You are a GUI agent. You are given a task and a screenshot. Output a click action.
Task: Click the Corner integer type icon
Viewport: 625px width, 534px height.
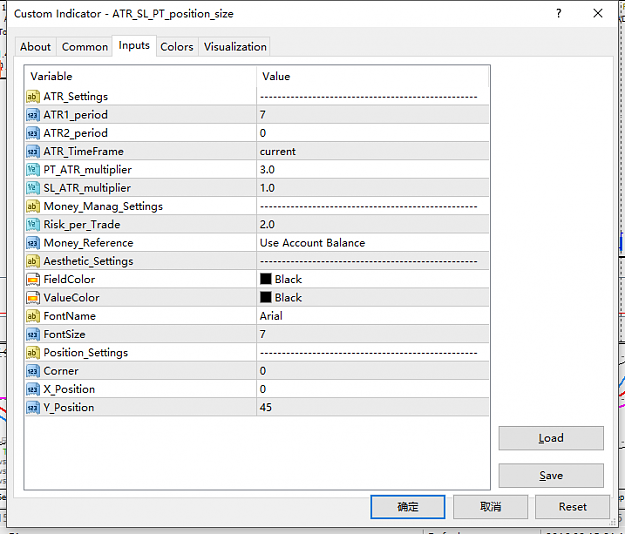tap(33, 371)
